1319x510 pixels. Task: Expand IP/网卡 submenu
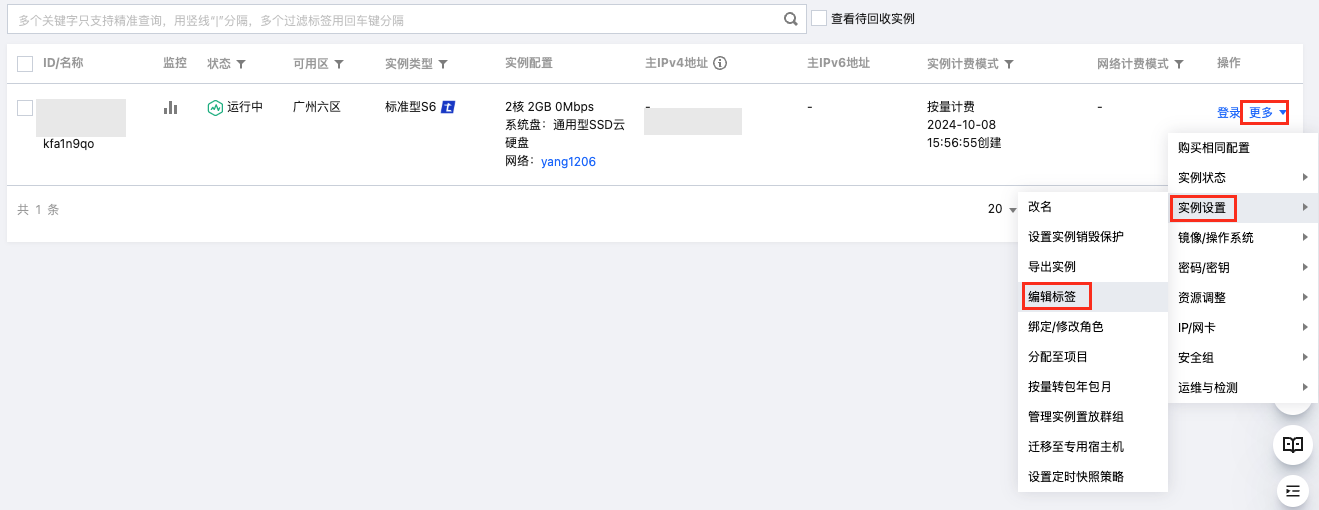coord(1243,327)
